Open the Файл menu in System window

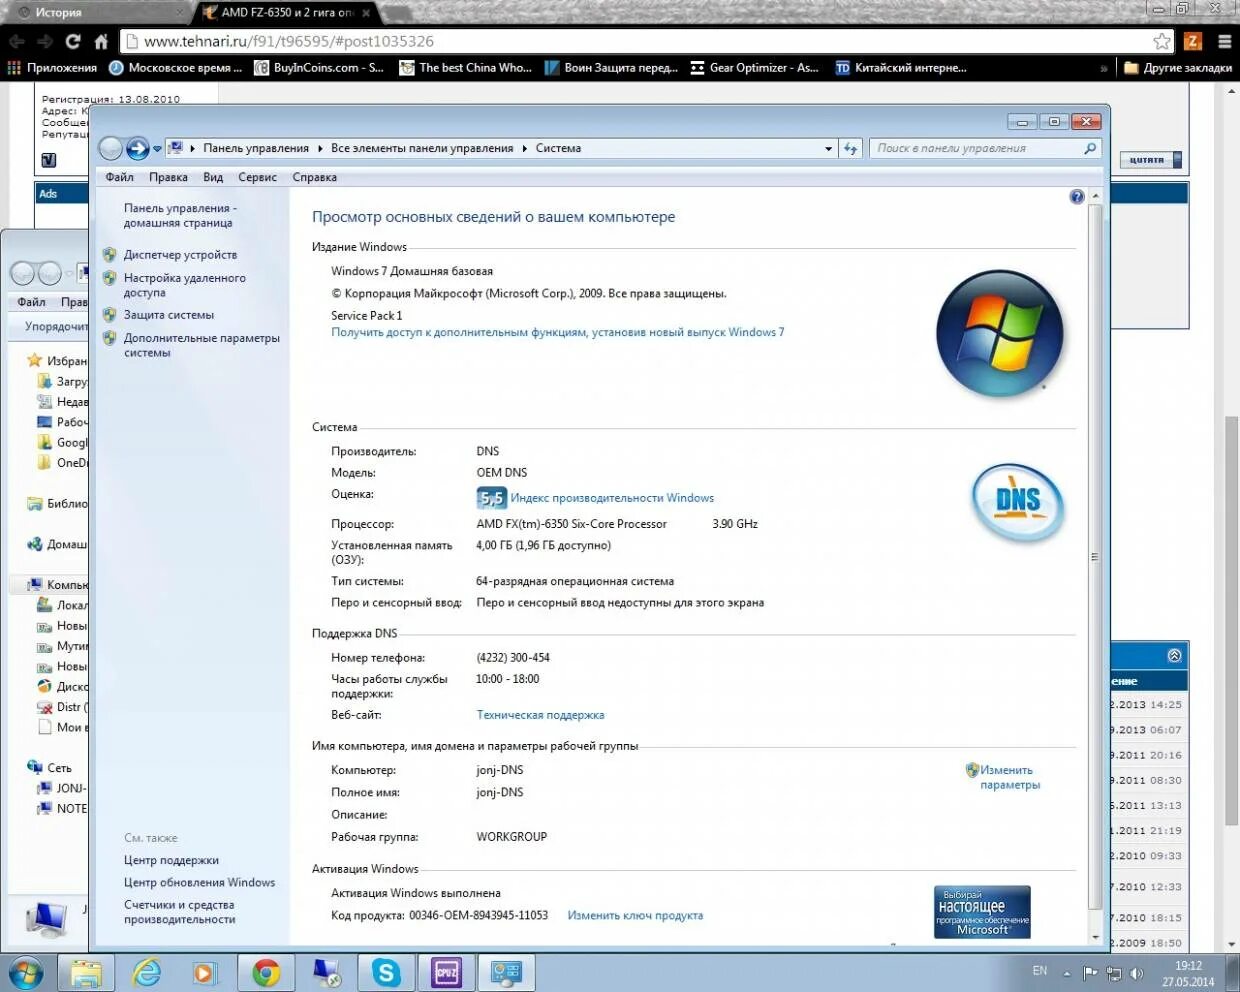(x=119, y=177)
